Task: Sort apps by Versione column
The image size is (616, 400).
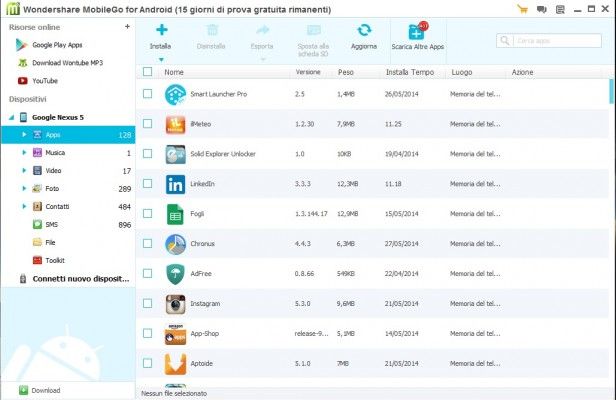Action: 308,72
